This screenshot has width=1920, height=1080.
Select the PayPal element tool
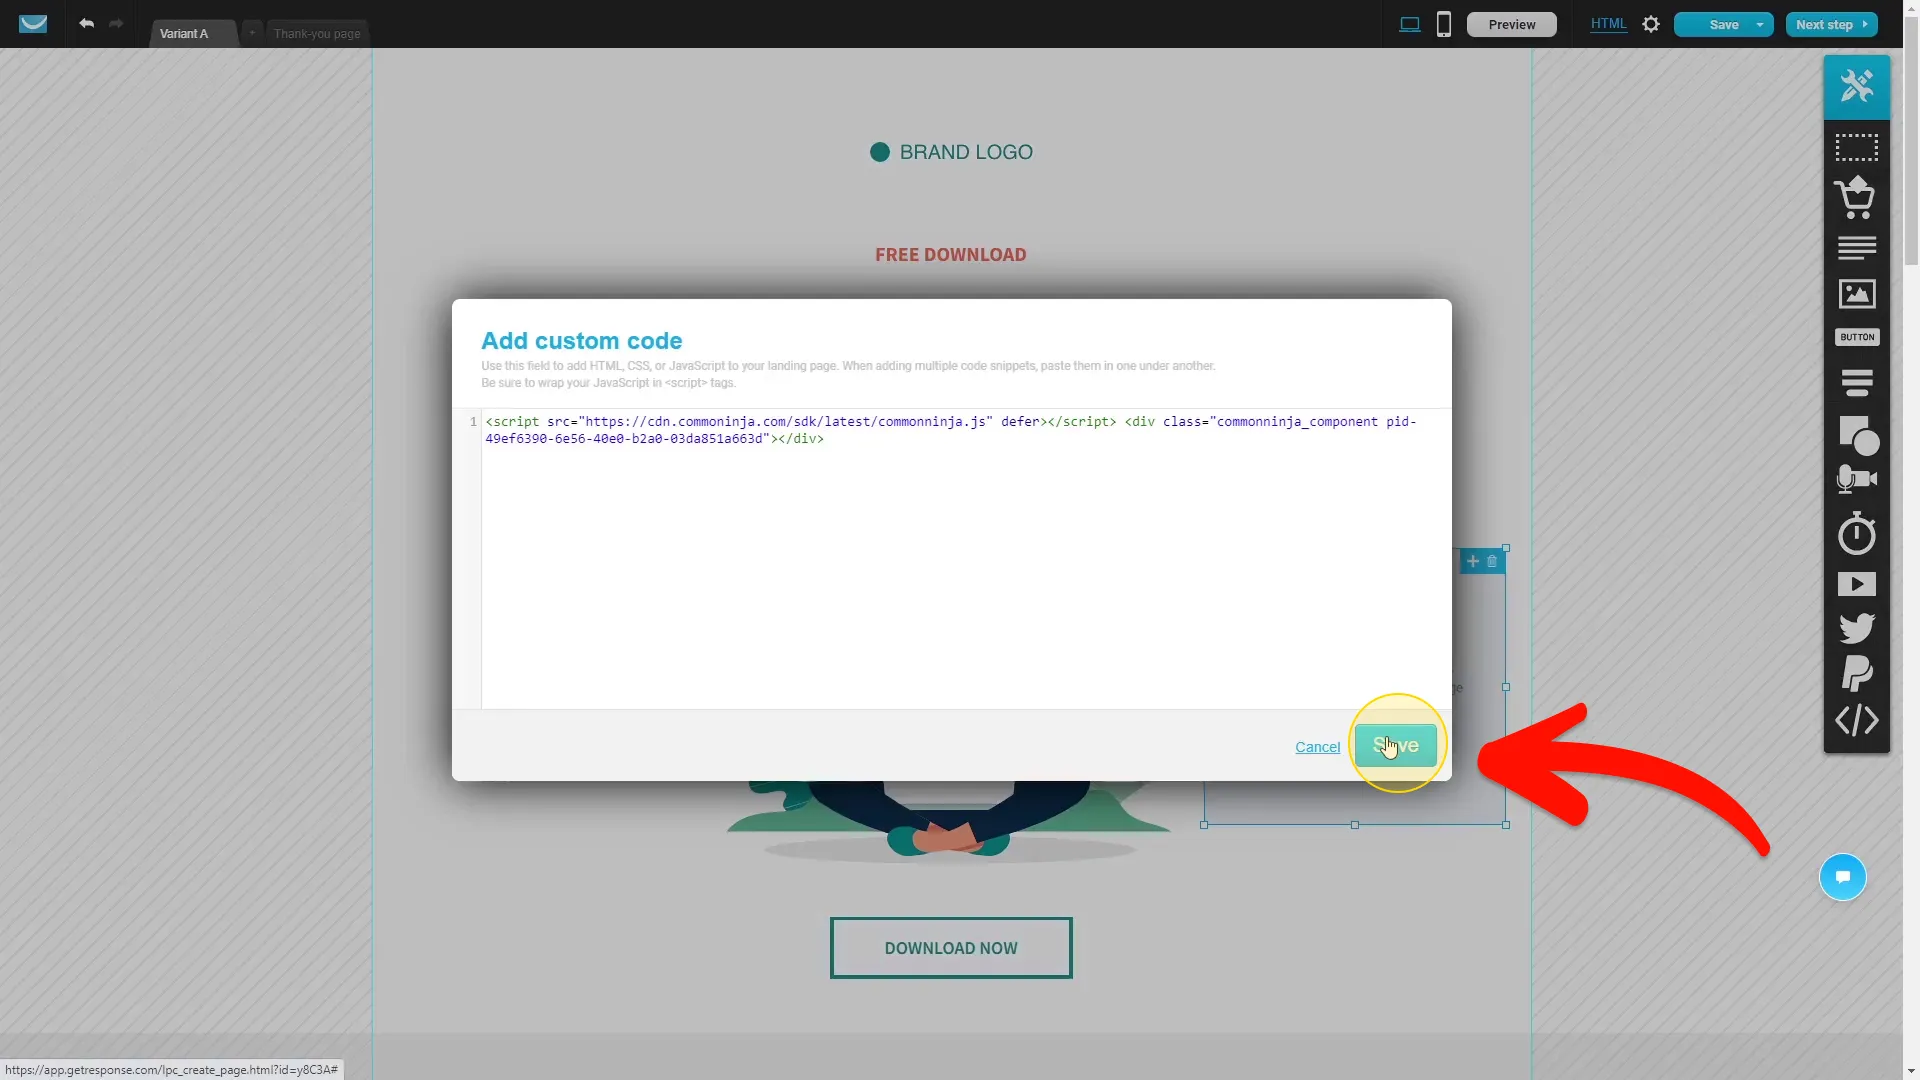1856,674
